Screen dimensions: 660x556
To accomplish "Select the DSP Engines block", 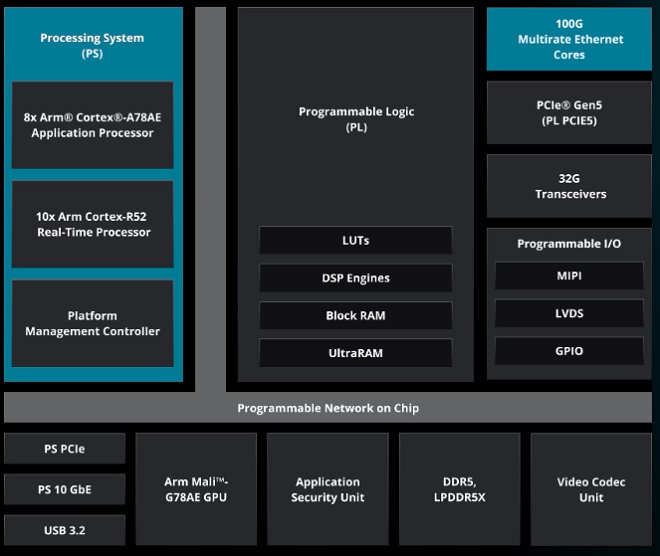I will [356, 278].
